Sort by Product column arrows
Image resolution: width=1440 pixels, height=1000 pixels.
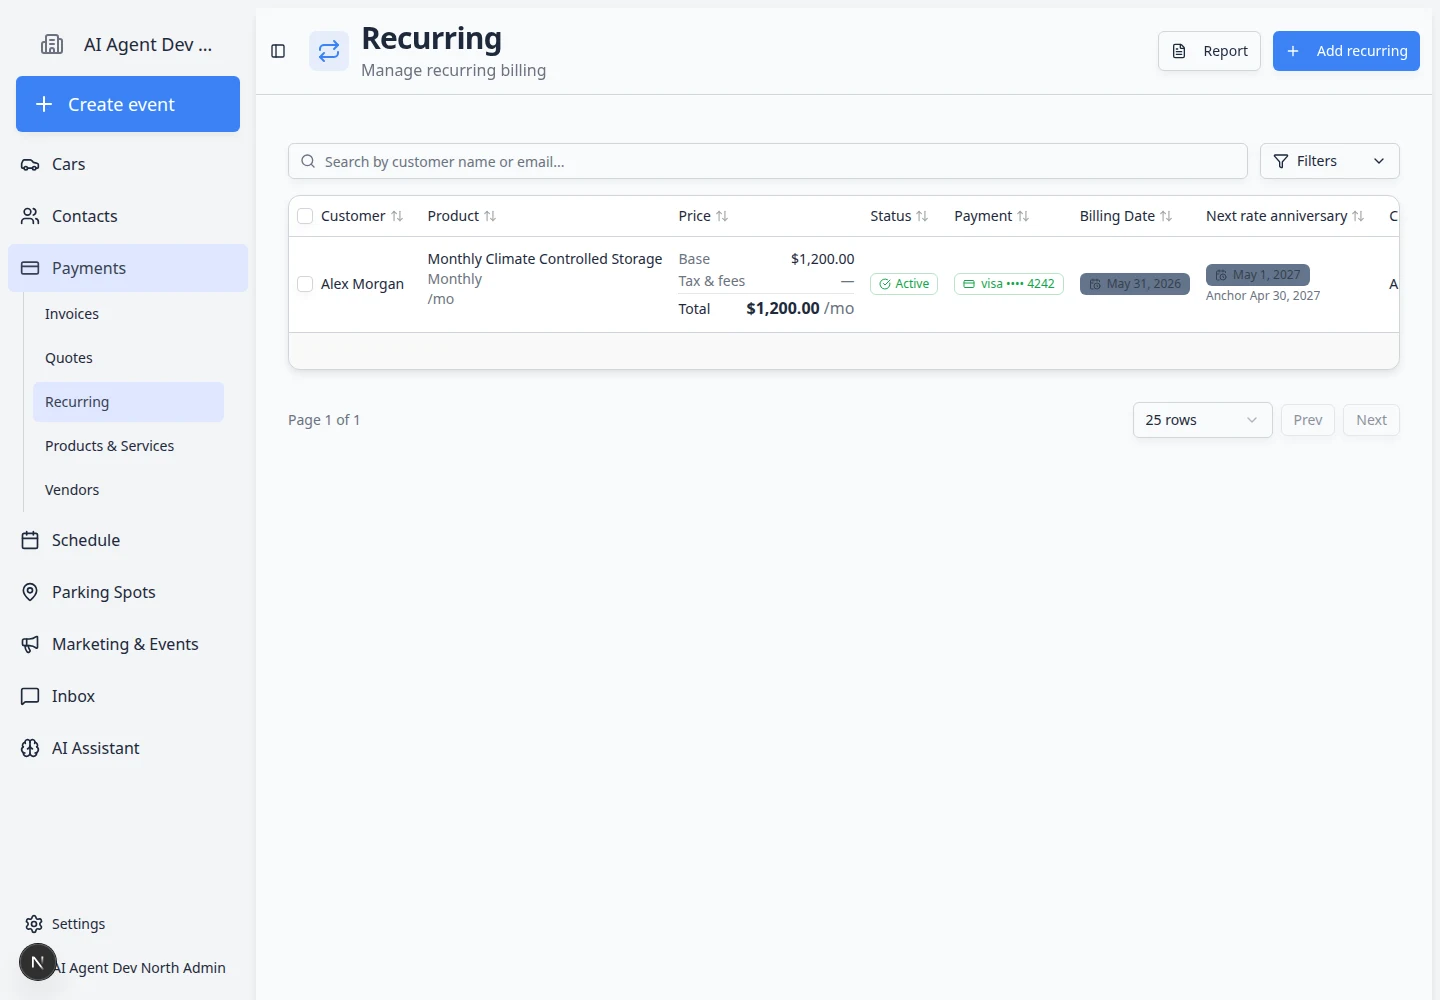click(x=490, y=216)
